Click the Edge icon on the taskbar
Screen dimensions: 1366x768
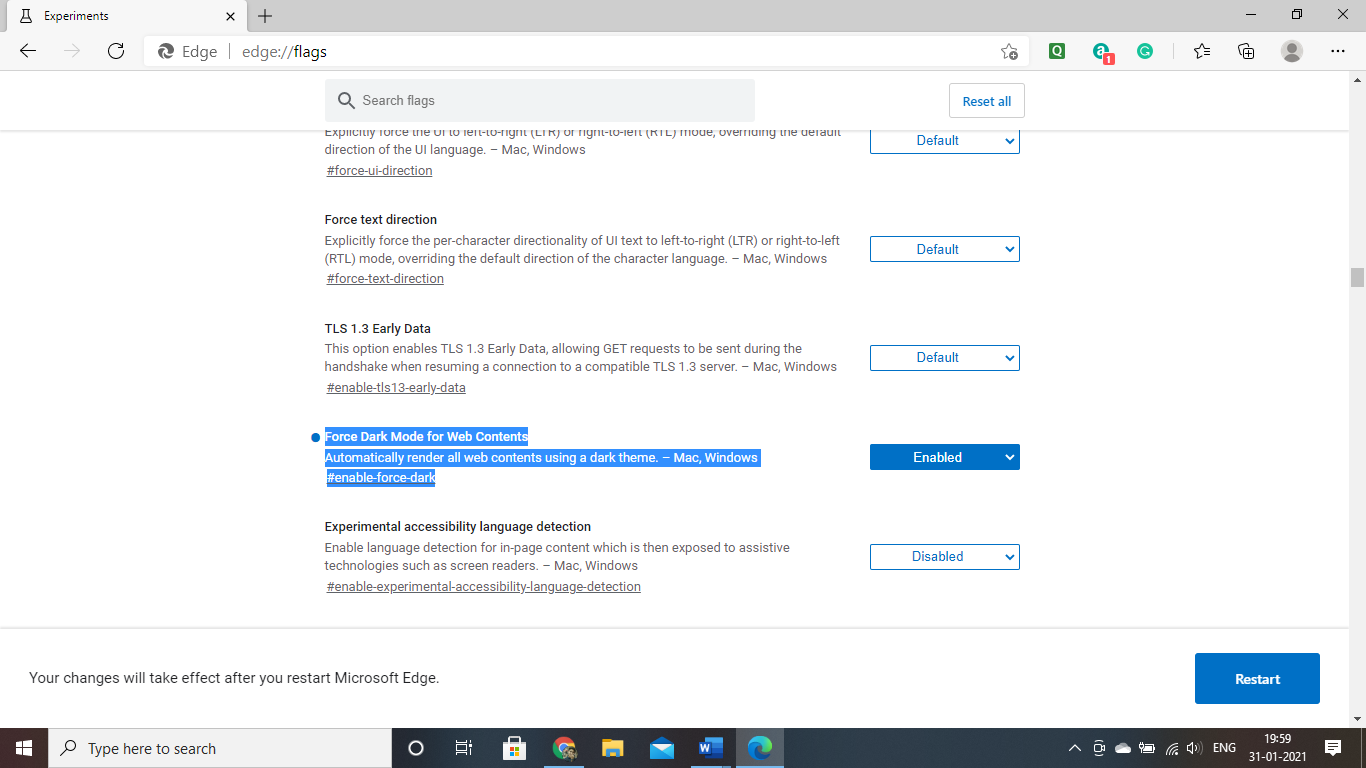(760, 748)
